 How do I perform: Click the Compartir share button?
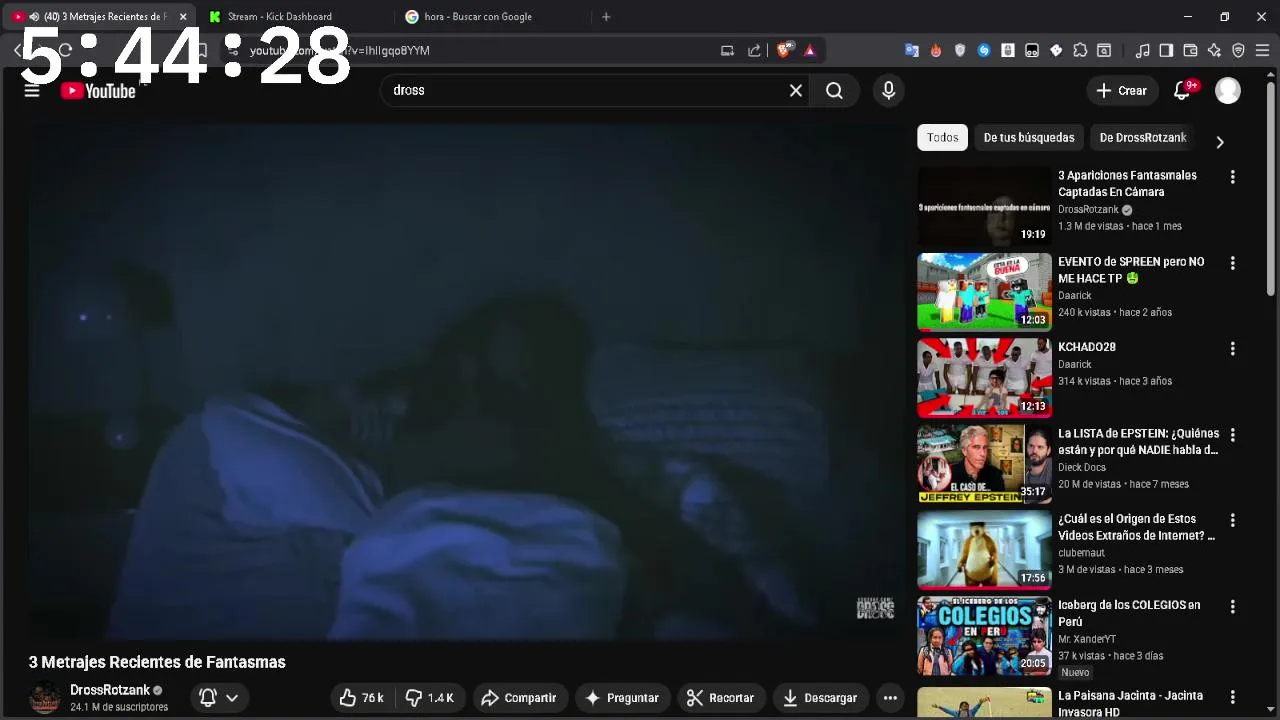click(x=519, y=698)
